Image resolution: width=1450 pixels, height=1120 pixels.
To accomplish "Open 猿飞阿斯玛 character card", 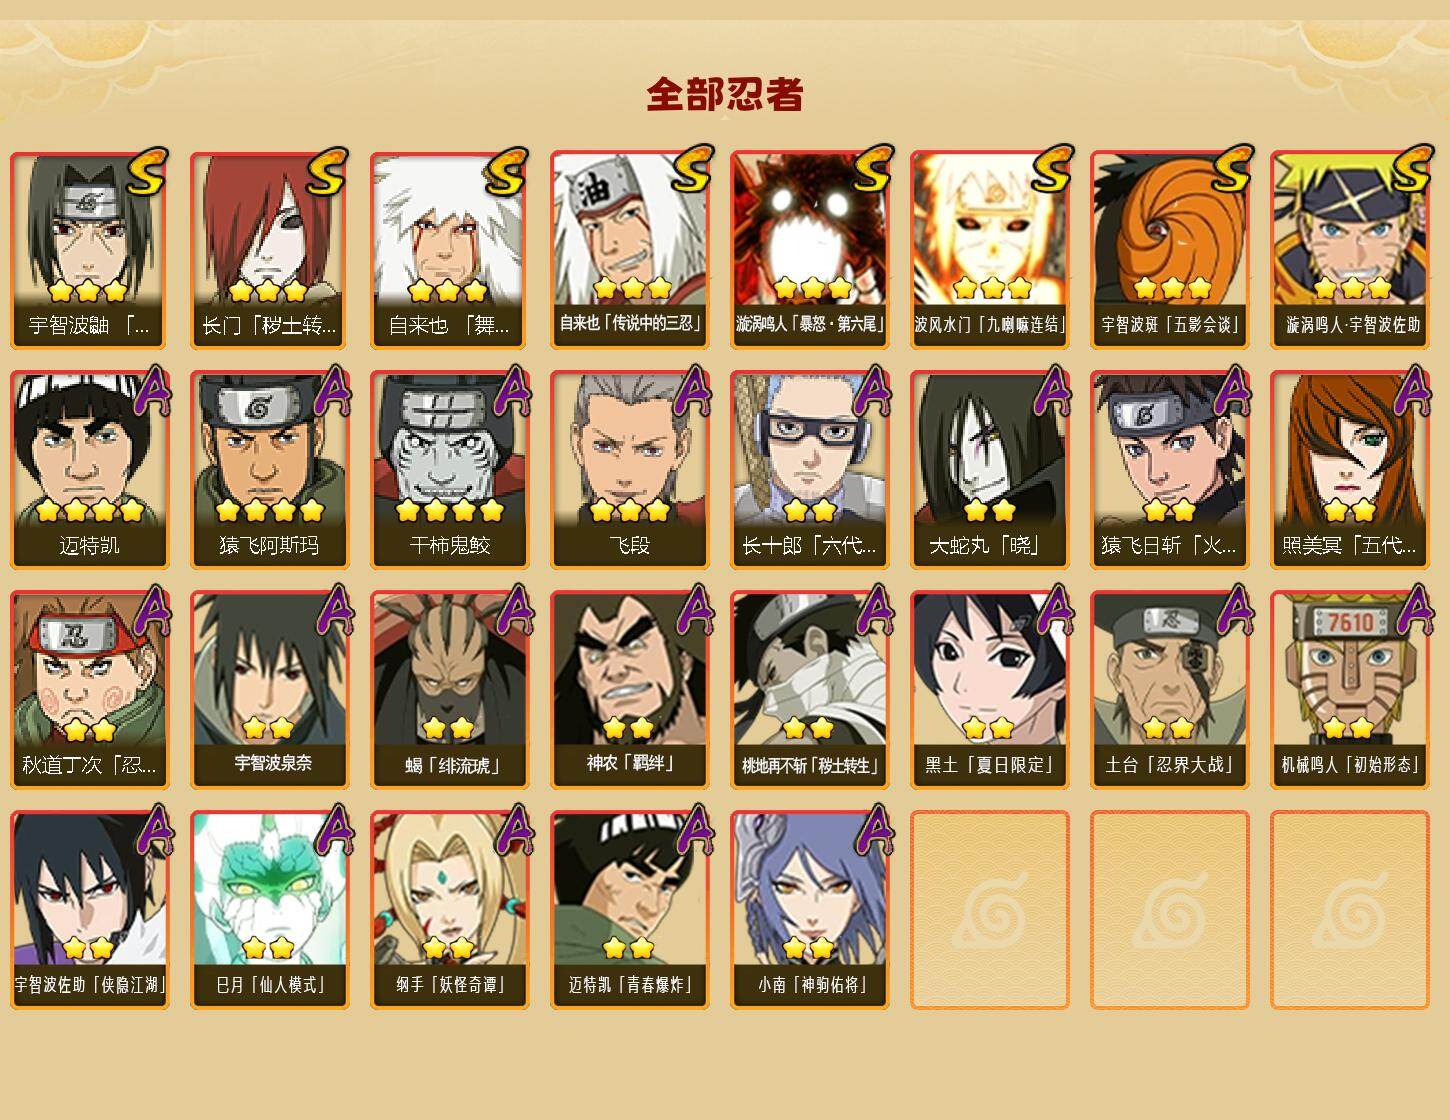I will [270, 470].
